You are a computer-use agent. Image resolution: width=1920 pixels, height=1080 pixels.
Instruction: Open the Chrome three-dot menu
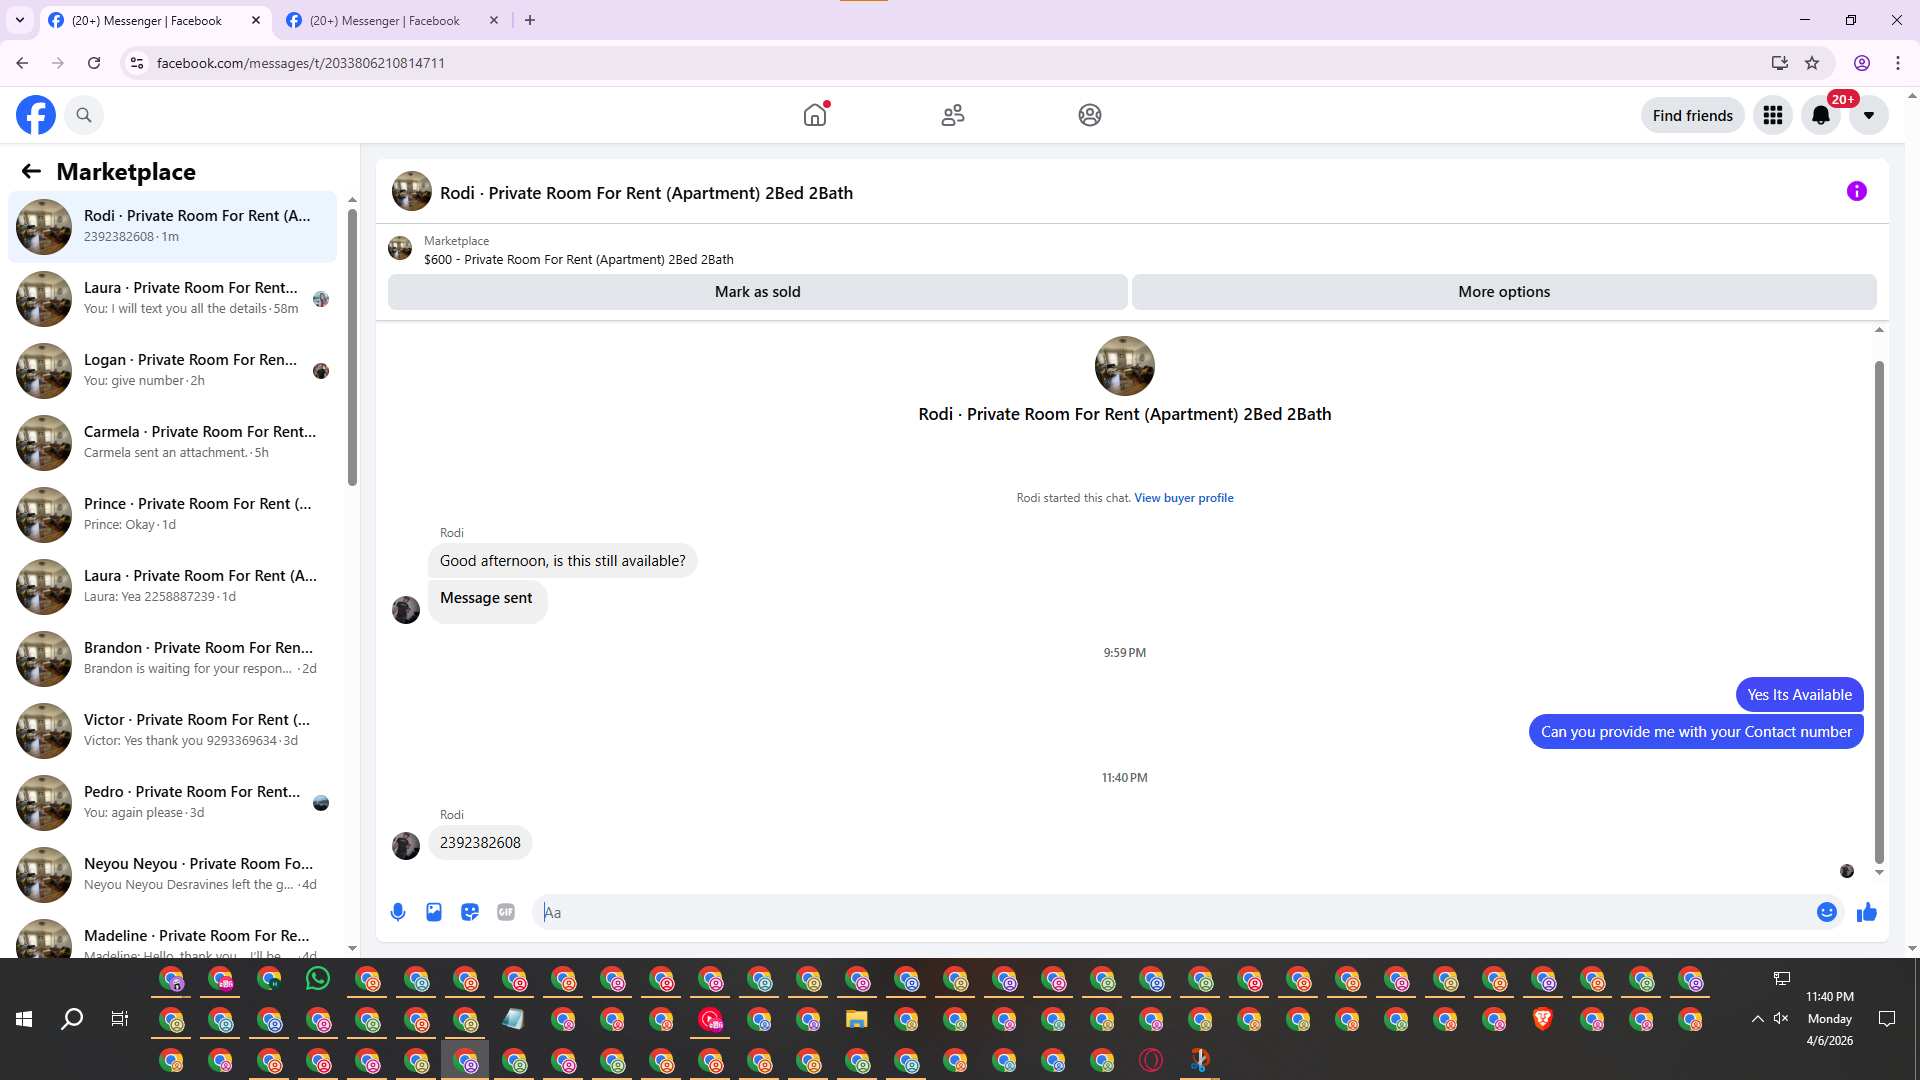[1898, 63]
